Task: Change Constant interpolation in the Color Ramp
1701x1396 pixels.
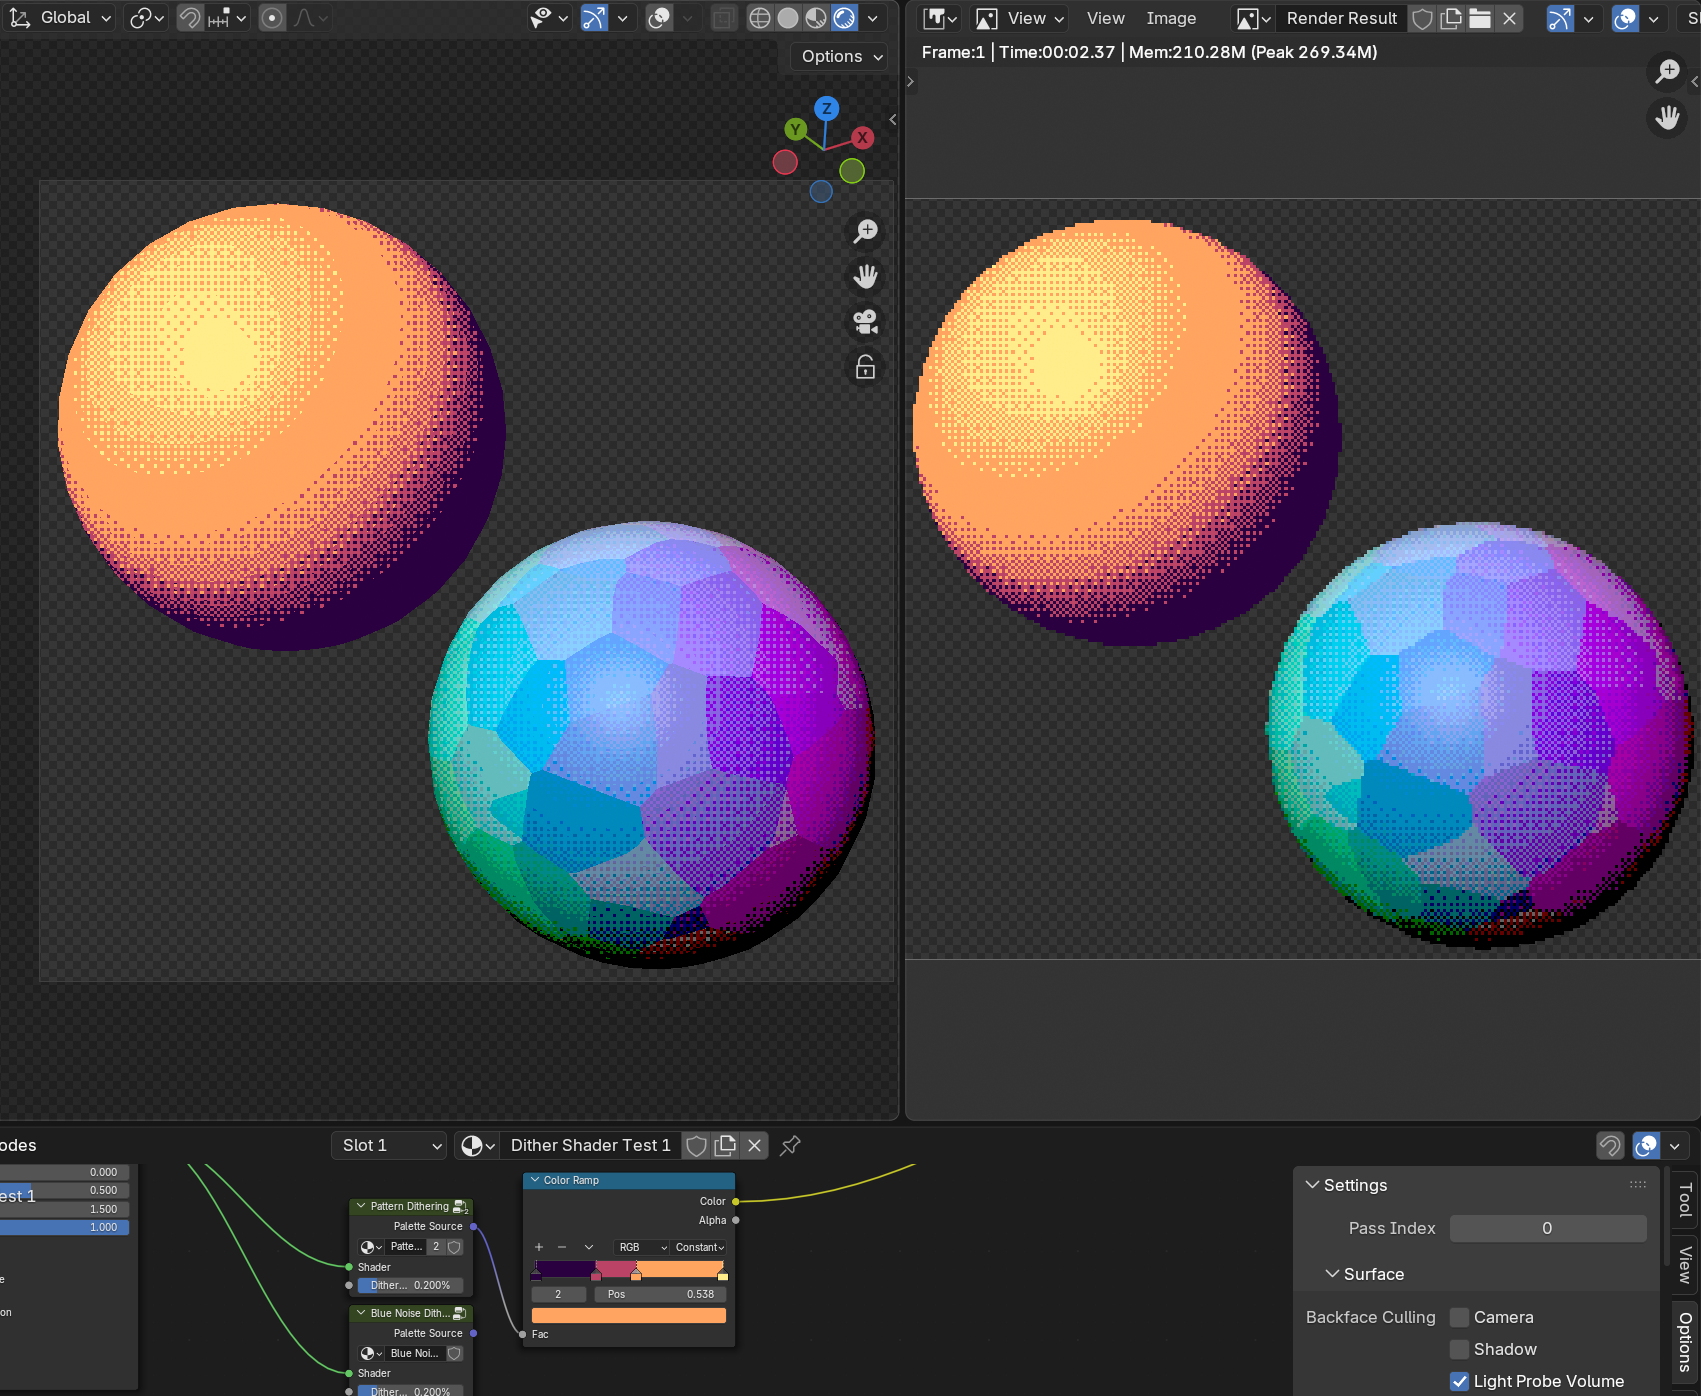Action: 699,1247
